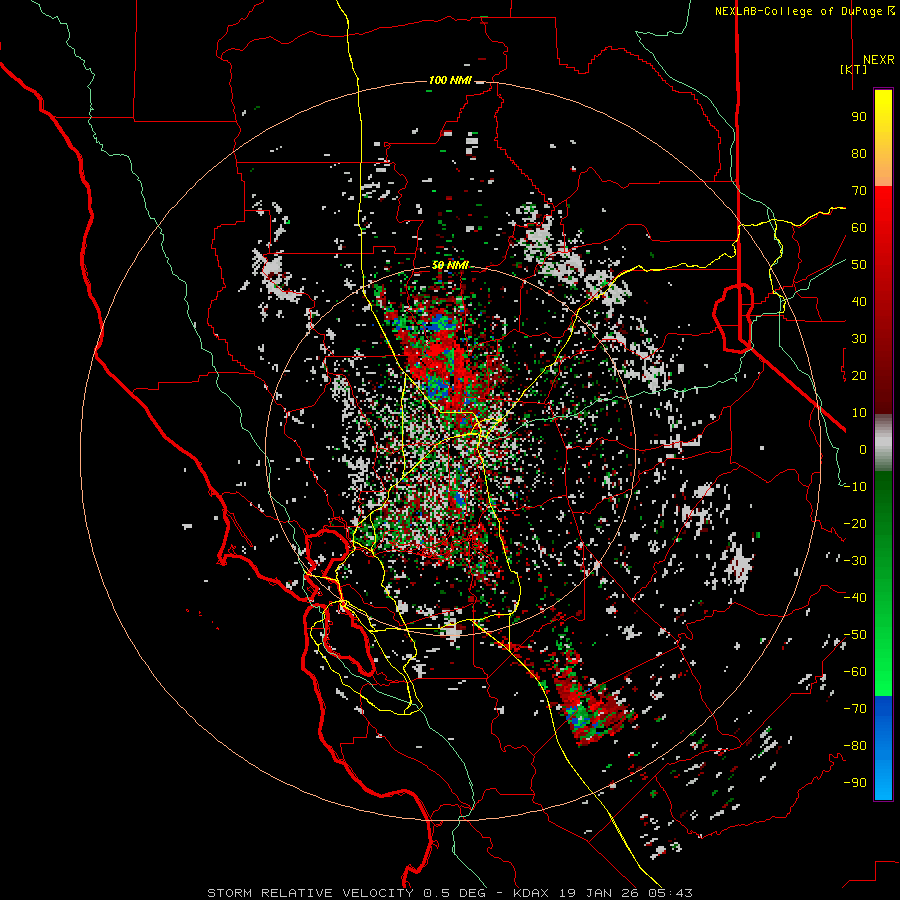Click the 60 value on the velocity scale
900x900 pixels.
859,228
